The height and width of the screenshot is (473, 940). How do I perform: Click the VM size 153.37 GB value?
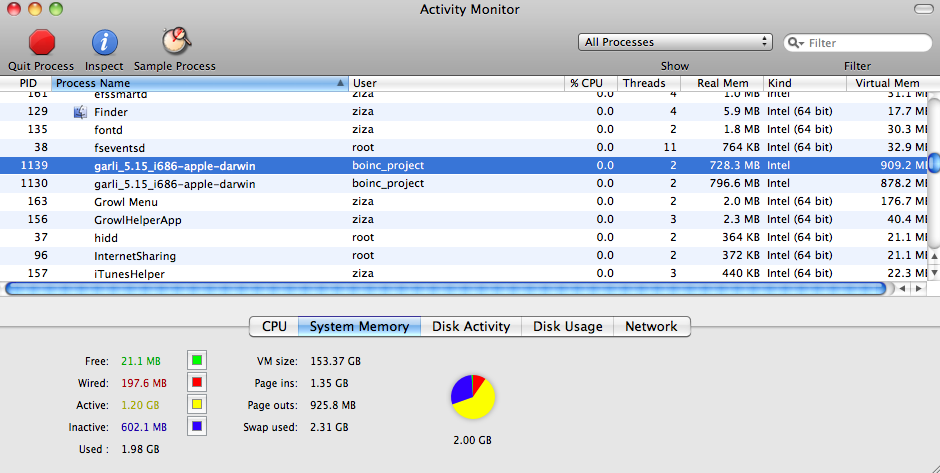point(335,361)
